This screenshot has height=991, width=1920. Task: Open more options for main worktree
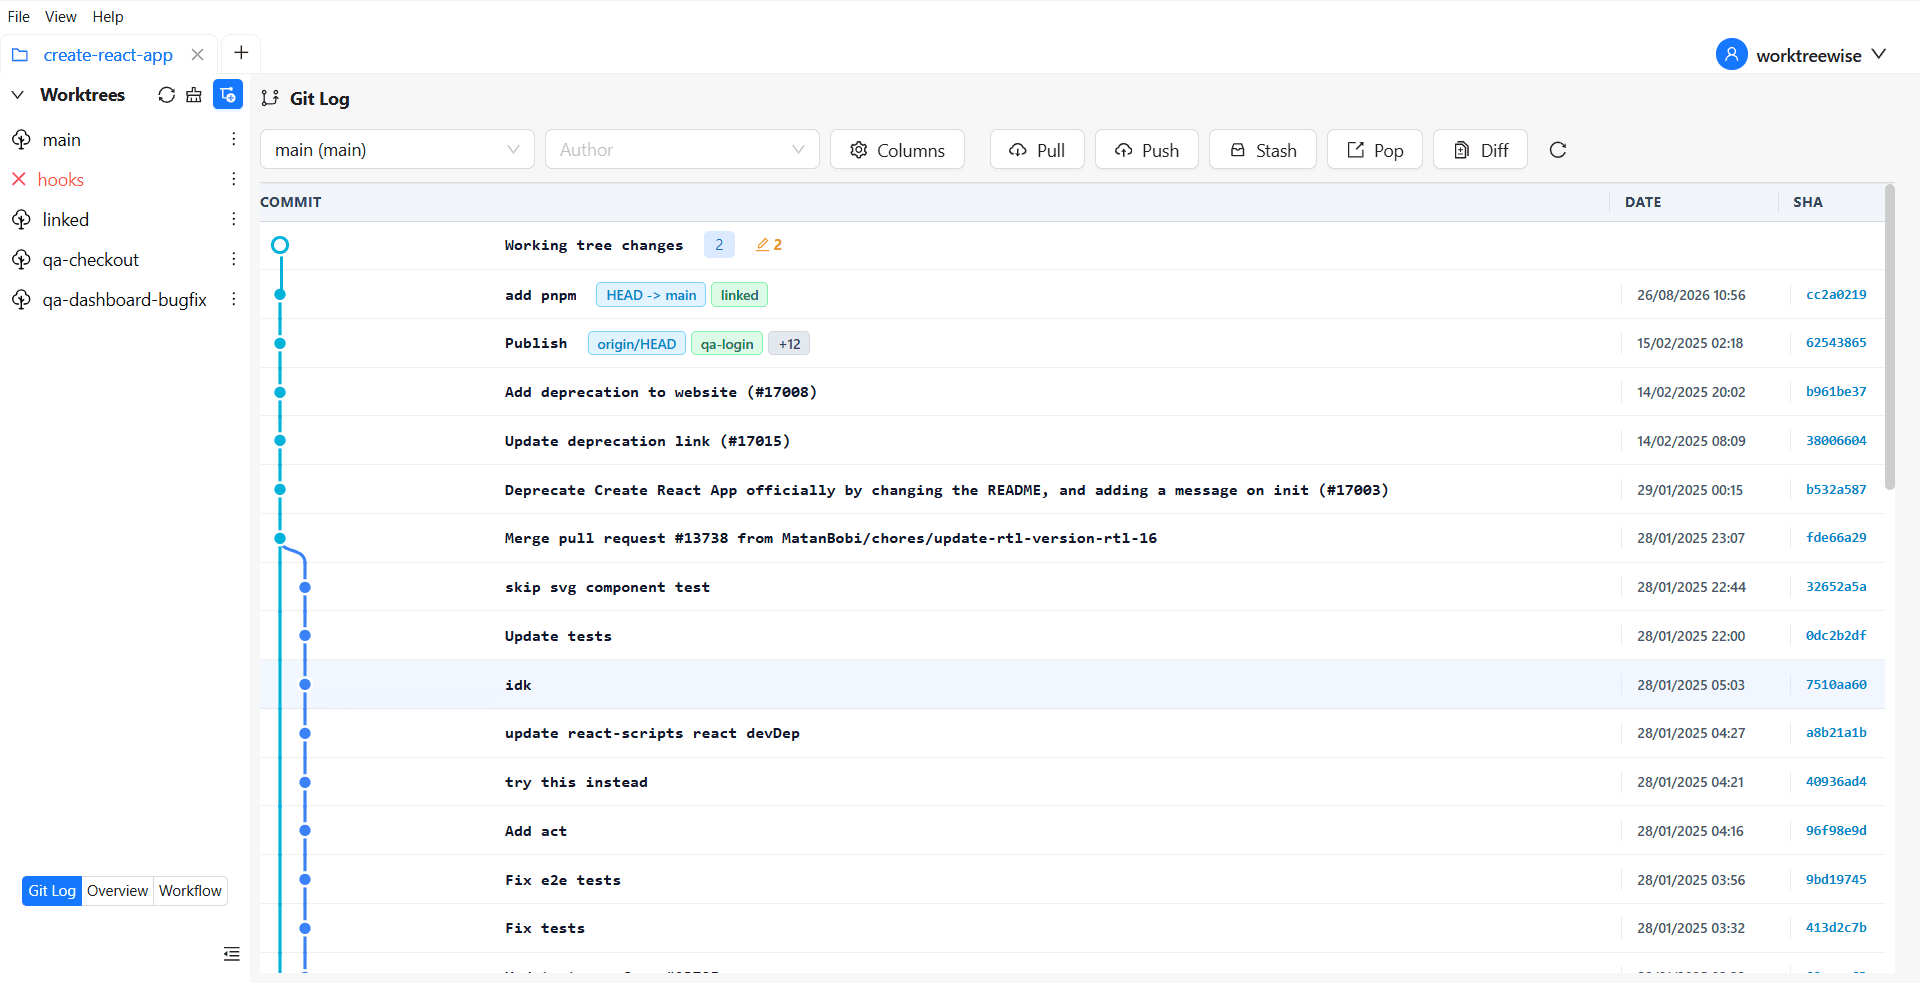(x=234, y=139)
